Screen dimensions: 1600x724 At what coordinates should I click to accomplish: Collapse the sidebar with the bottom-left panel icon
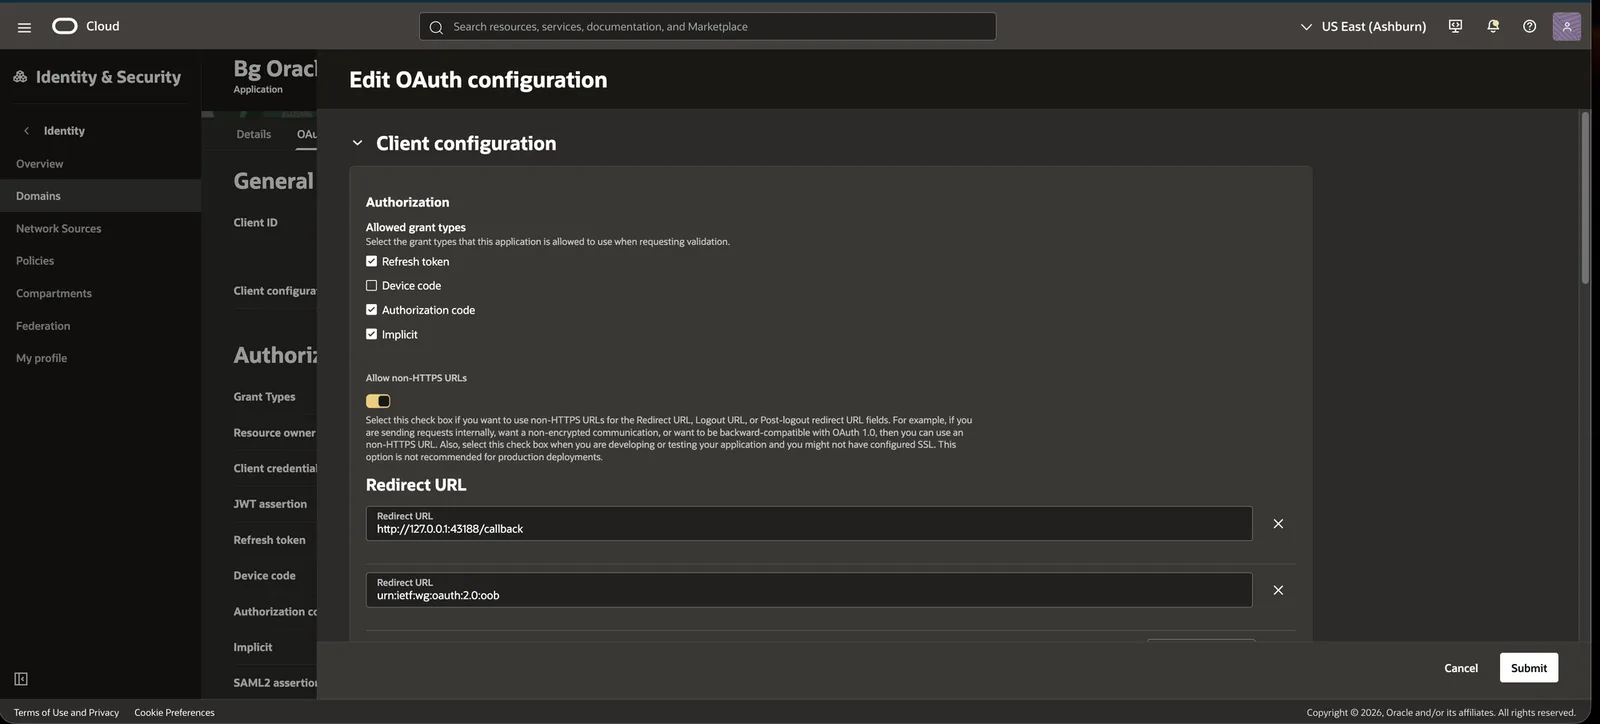[x=21, y=679]
